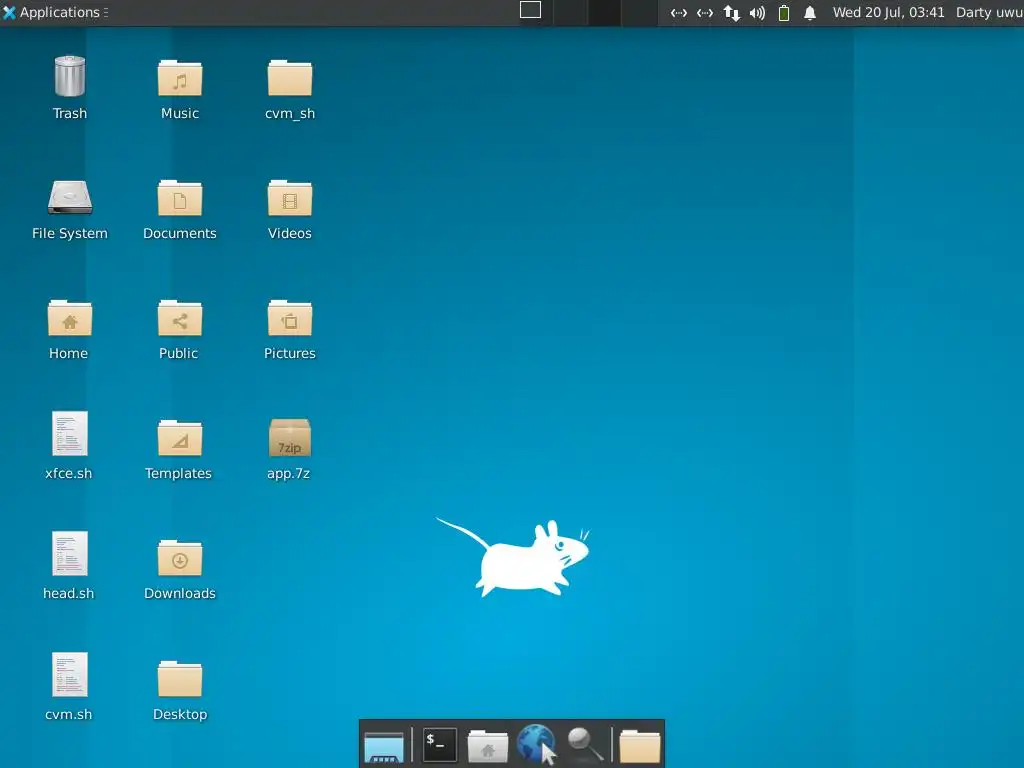Open the folder icon at dock's end
This screenshot has height=768, width=1024.
(640, 746)
